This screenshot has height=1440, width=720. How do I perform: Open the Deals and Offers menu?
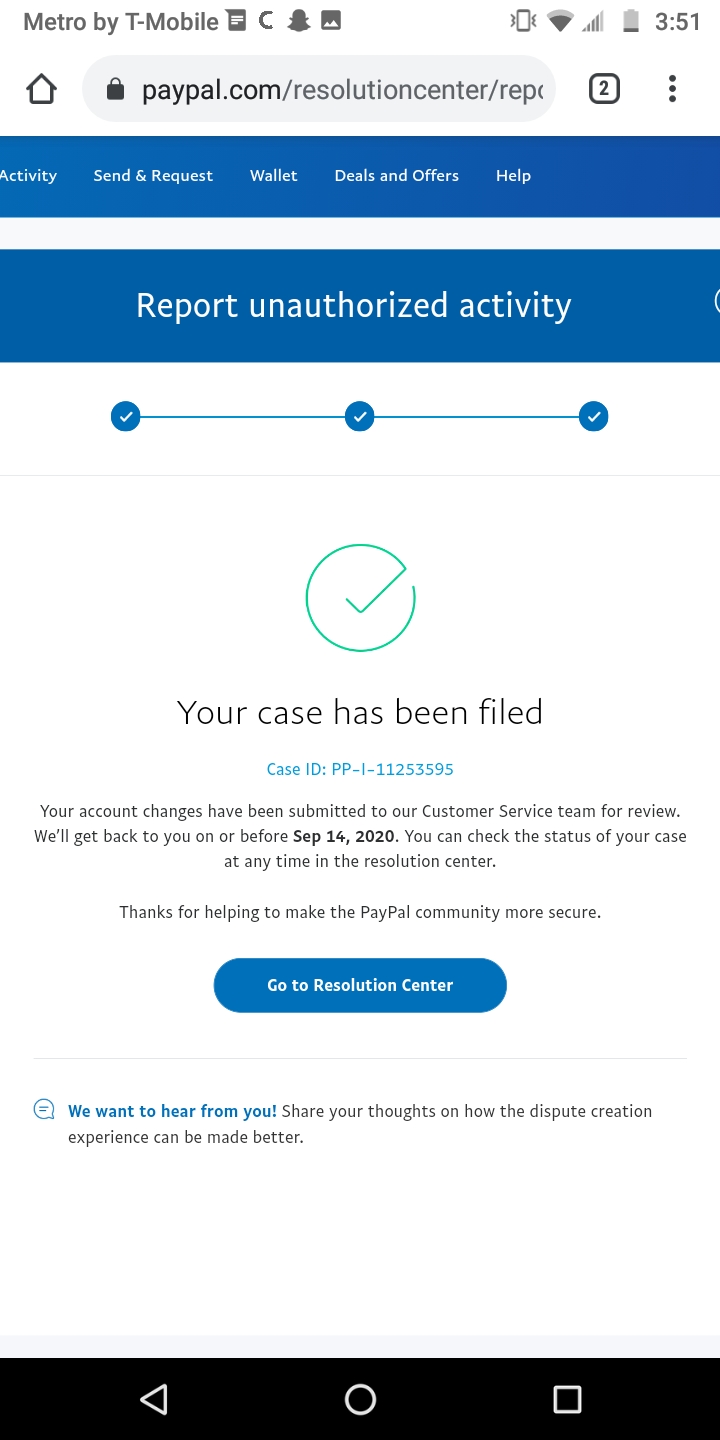(396, 176)
